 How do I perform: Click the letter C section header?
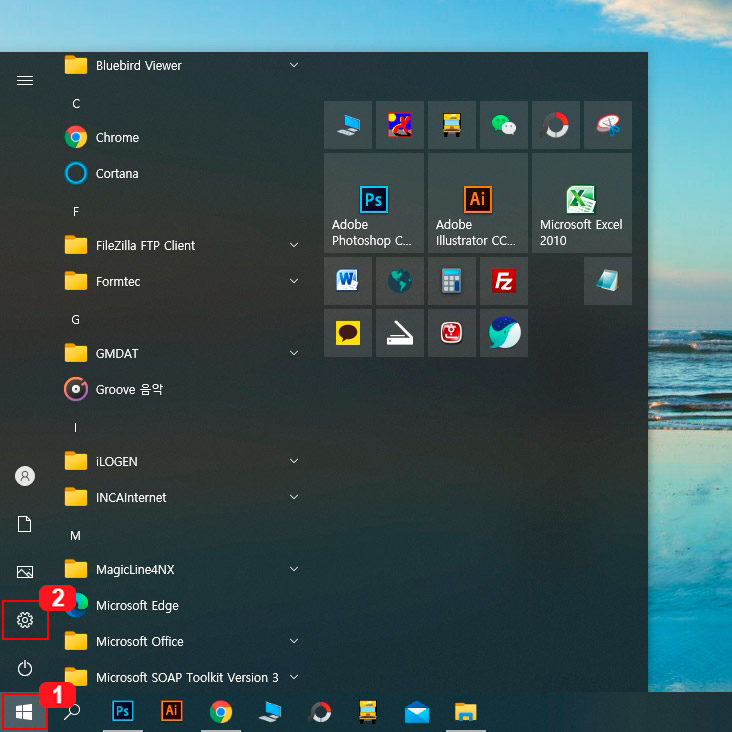(76, 104)
